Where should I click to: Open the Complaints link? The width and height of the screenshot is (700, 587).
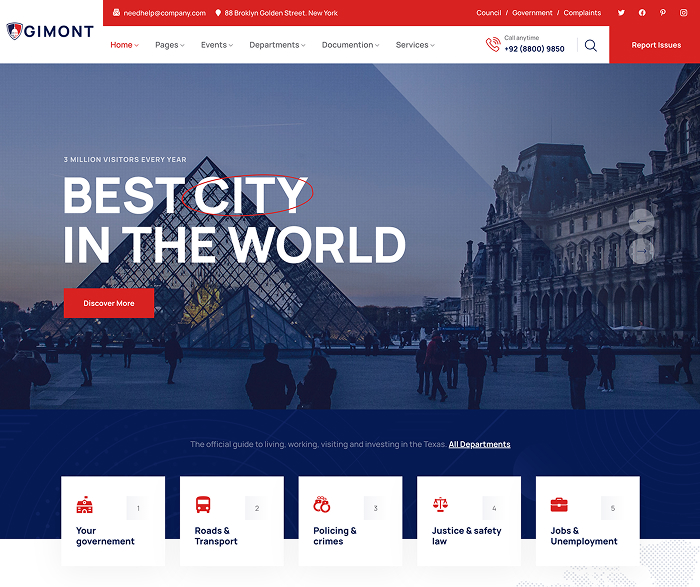582,13
